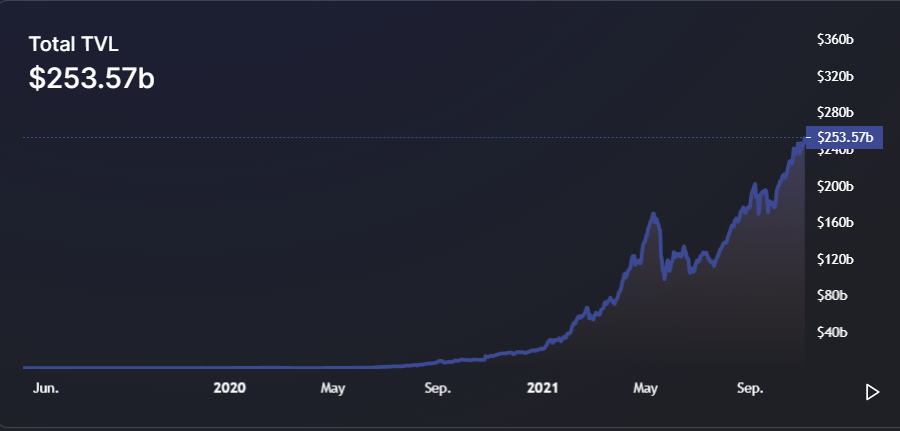This screenshot has width=900, height=431.
Task: Click the Jun. label on the time axis
Action: click(x=46, y=388)
